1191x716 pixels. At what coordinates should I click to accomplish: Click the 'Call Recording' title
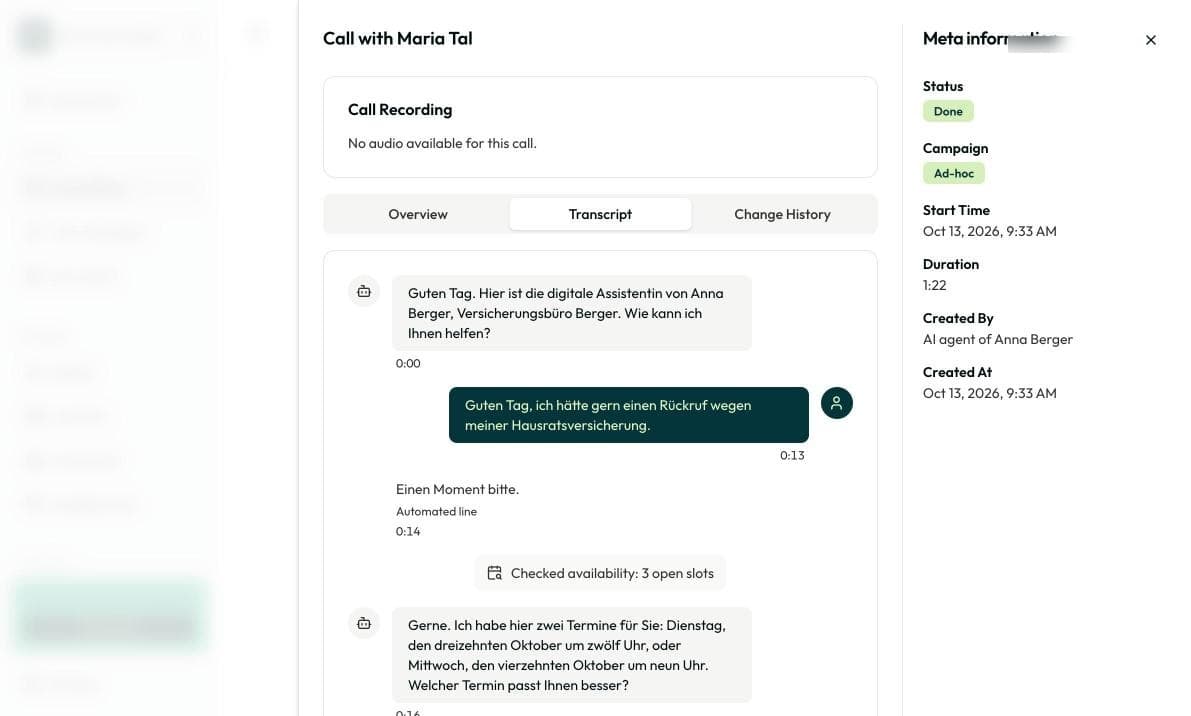pyautogui.click(x=400, y=109)
